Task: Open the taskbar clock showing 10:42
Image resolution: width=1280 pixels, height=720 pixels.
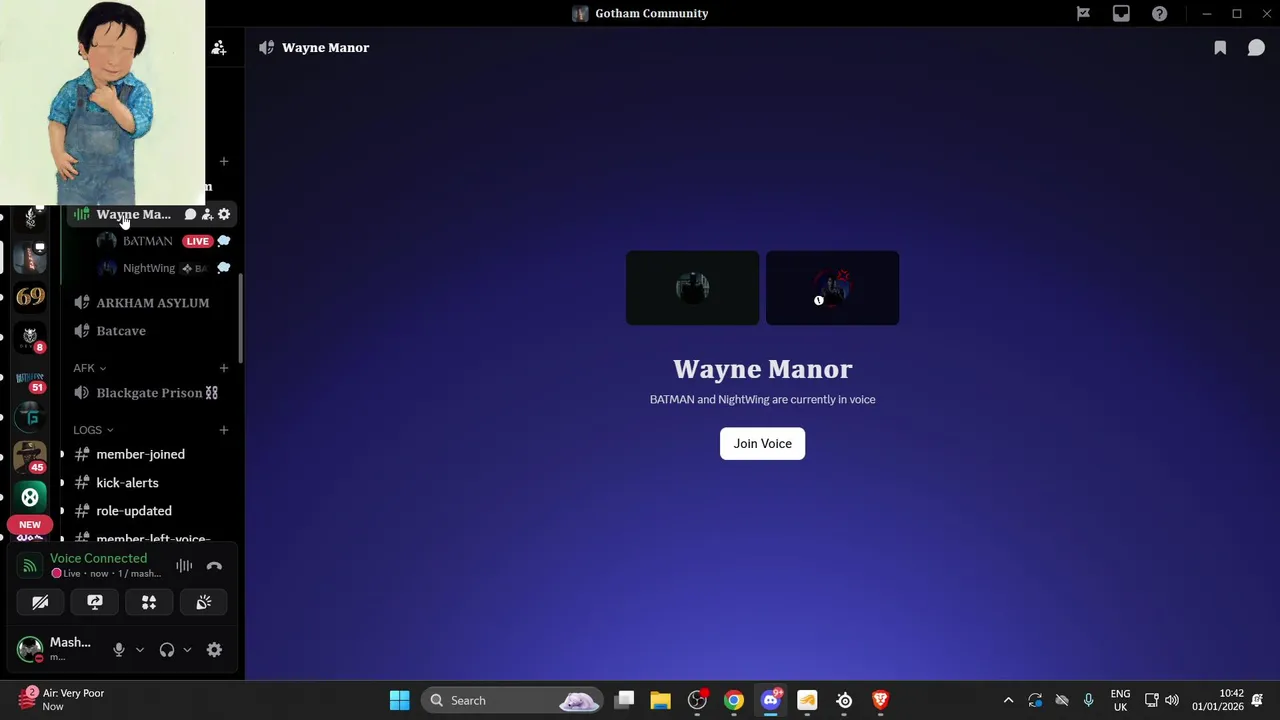Action: pos(1218,700)
